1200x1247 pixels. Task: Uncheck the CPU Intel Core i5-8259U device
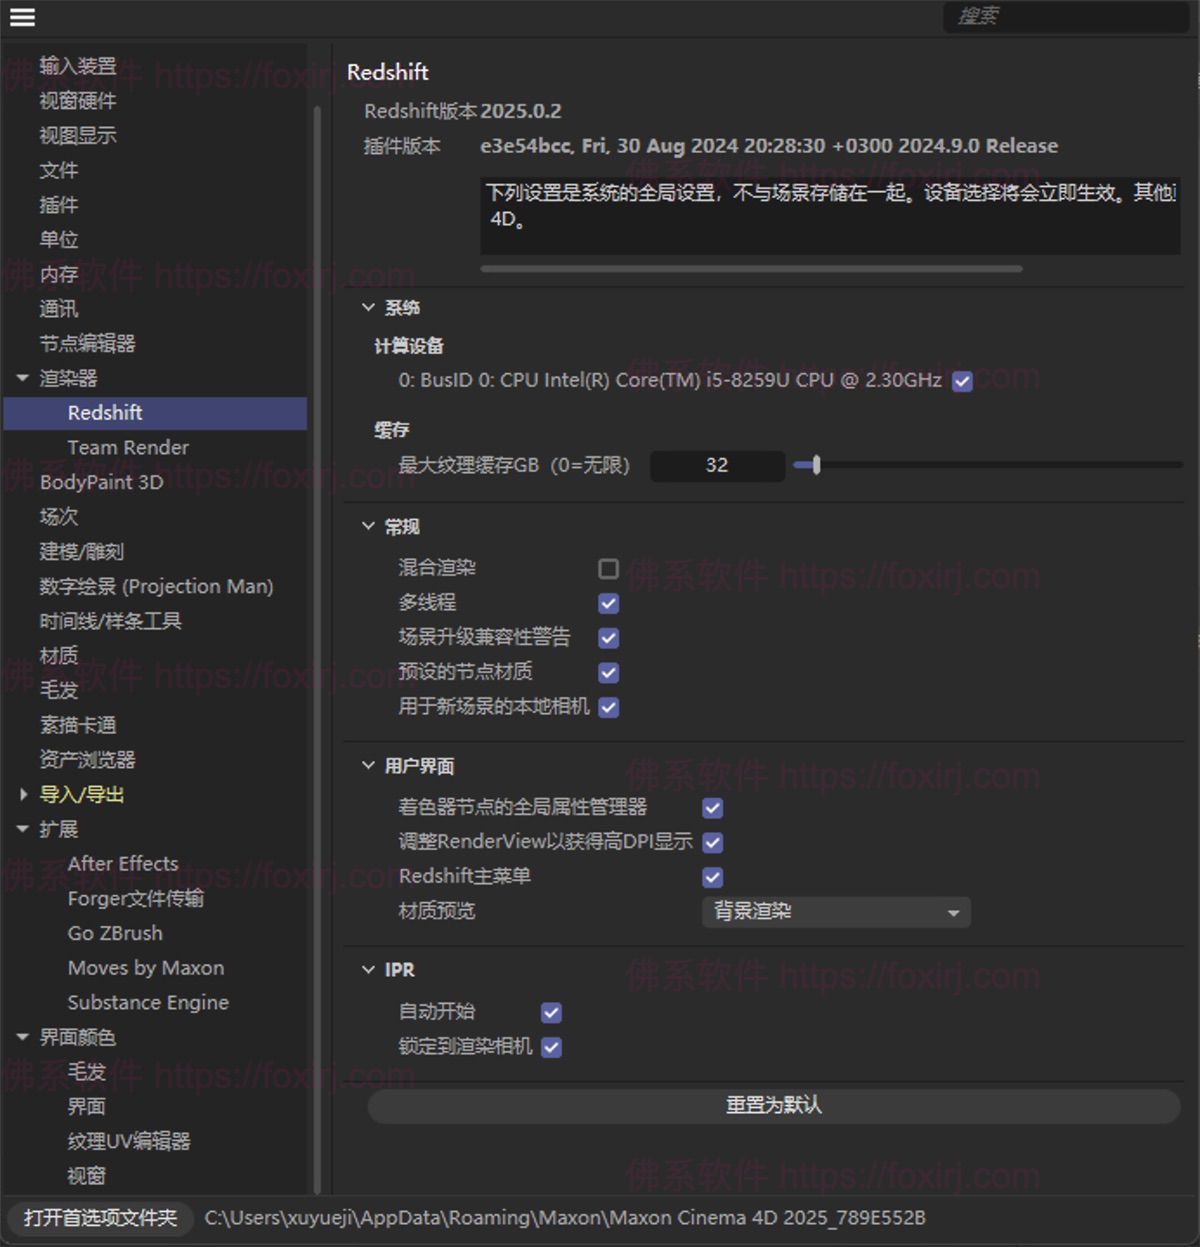tap(962, 381)
